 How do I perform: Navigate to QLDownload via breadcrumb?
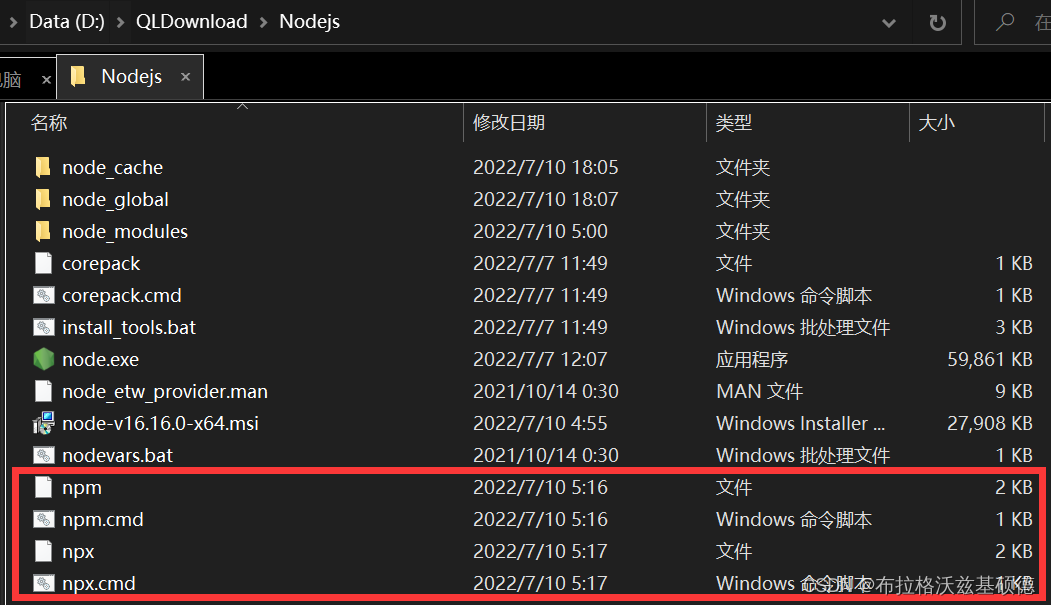point(191,21)
